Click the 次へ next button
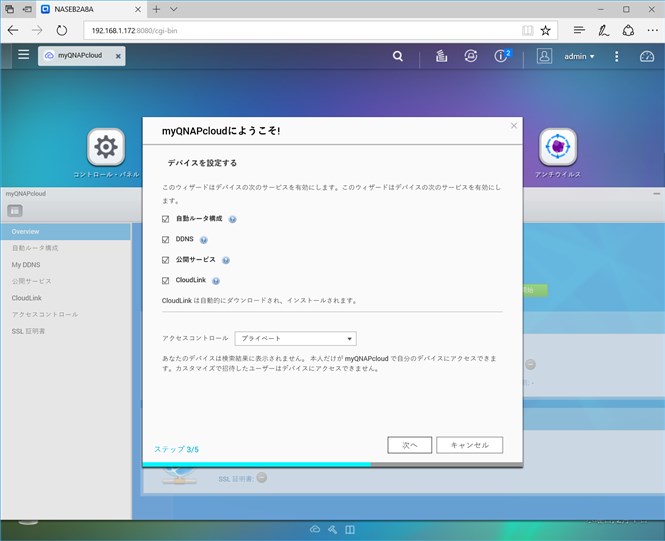Image resolution: width=665 pixels, height=541 pixels. tap(410, 445)
